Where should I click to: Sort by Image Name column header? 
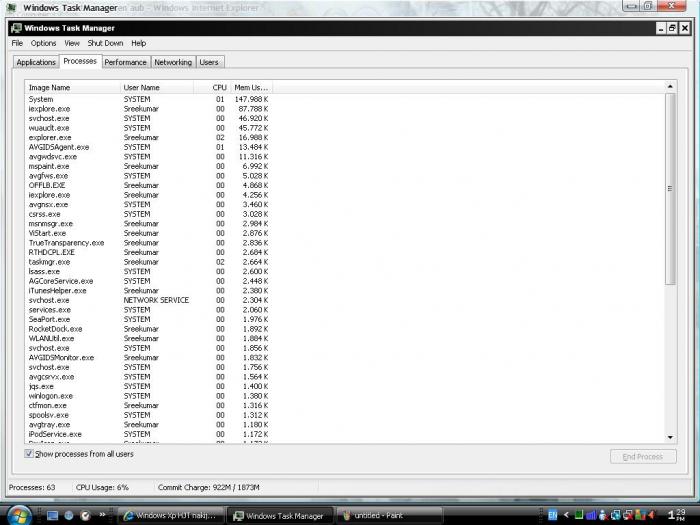click(x=72, y=88)
